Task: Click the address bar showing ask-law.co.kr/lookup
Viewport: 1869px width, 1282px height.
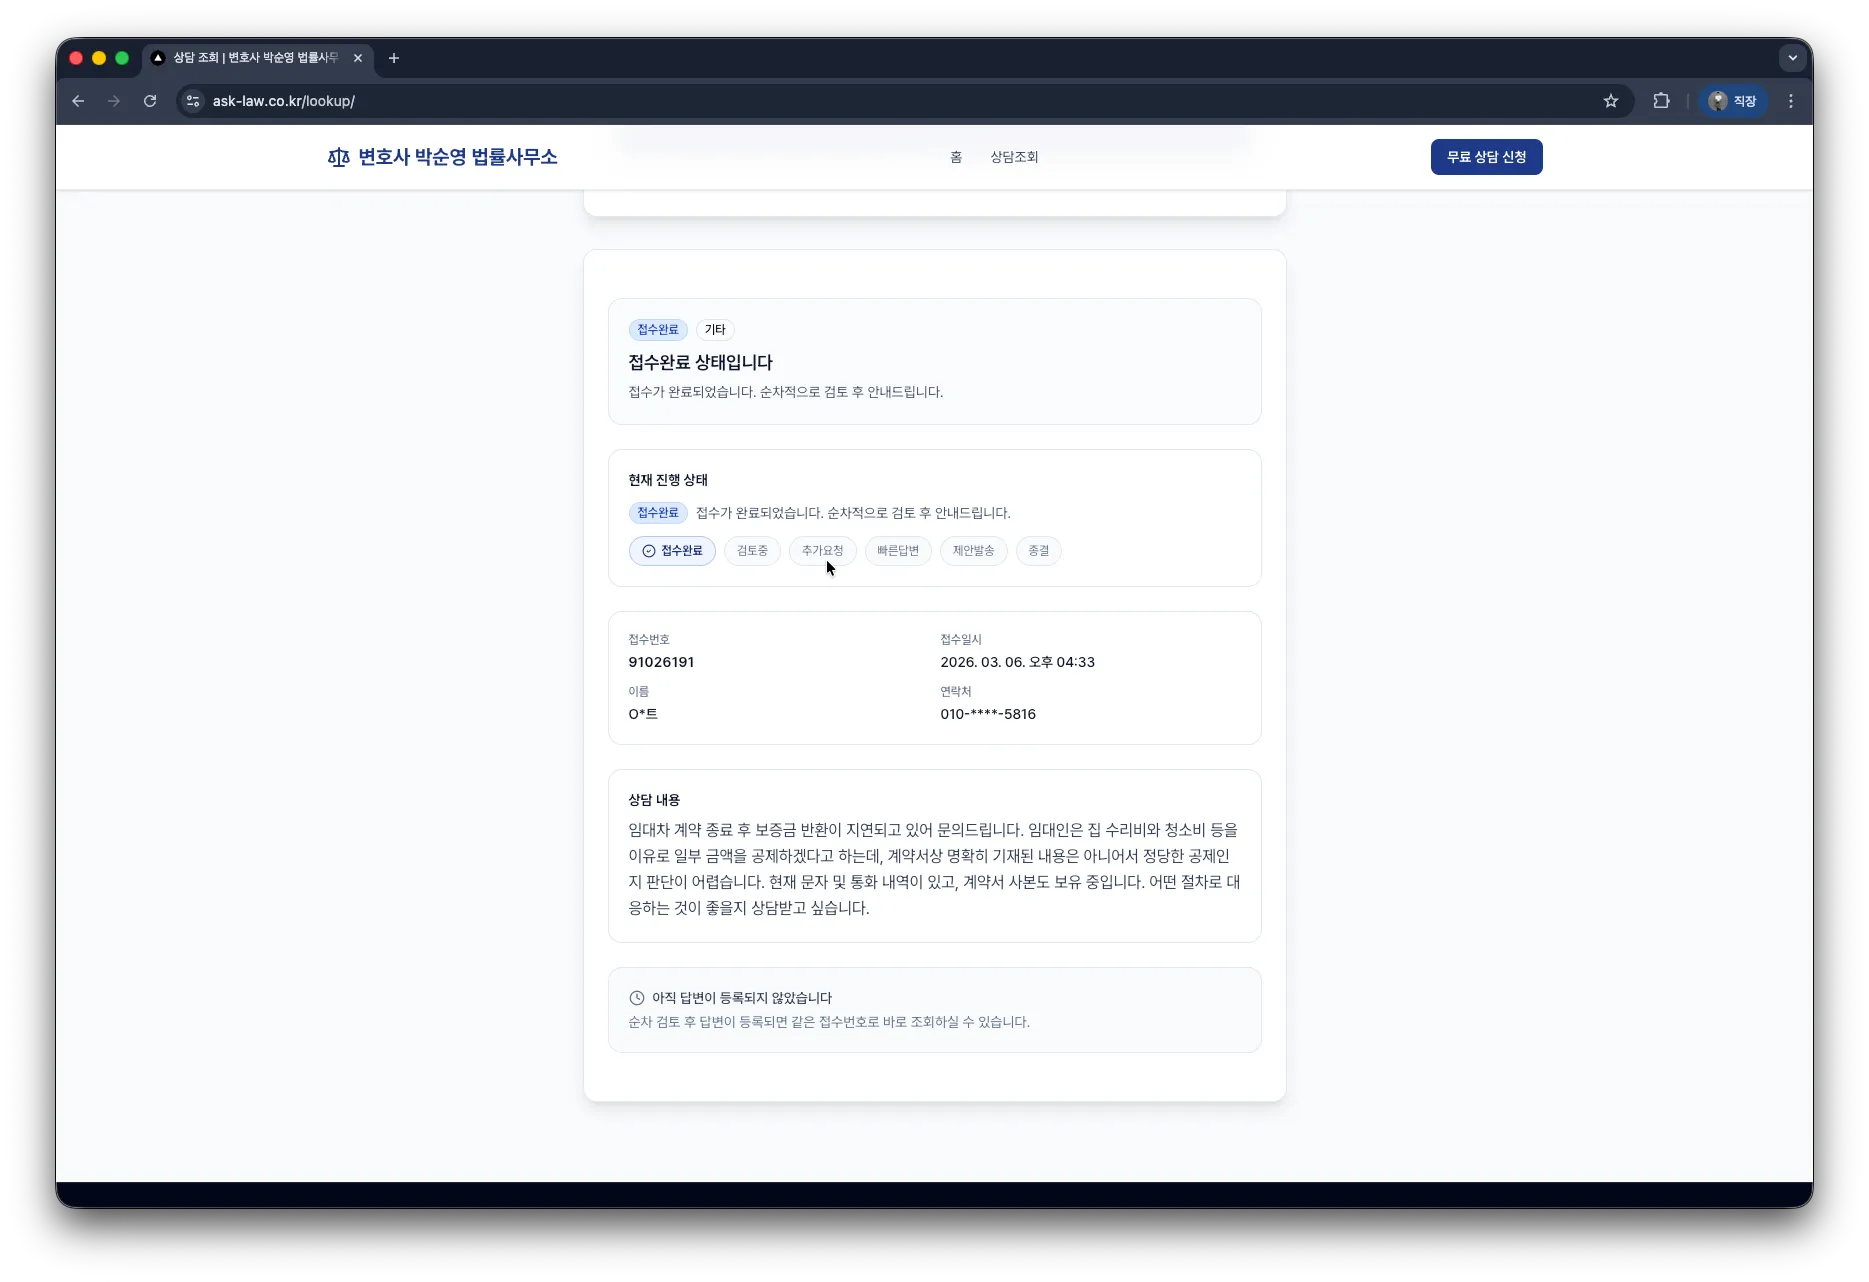Action: click(283, 101)
